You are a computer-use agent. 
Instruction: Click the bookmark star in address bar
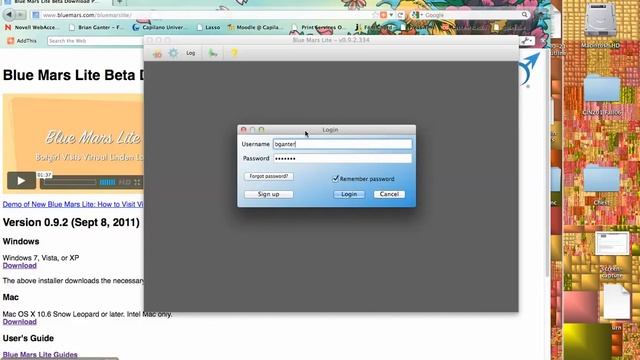tap(374, 15)
